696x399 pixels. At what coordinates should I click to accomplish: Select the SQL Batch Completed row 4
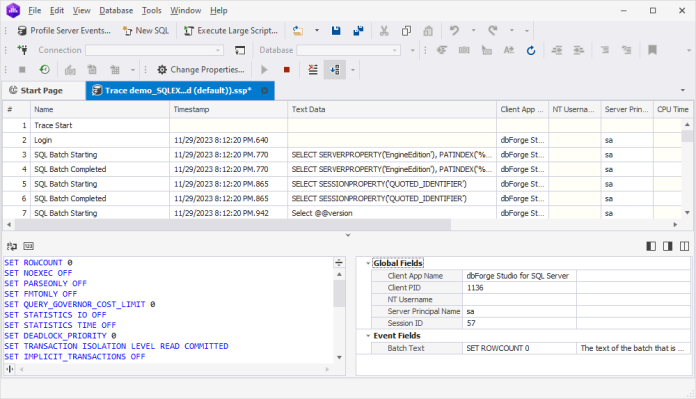342,169
